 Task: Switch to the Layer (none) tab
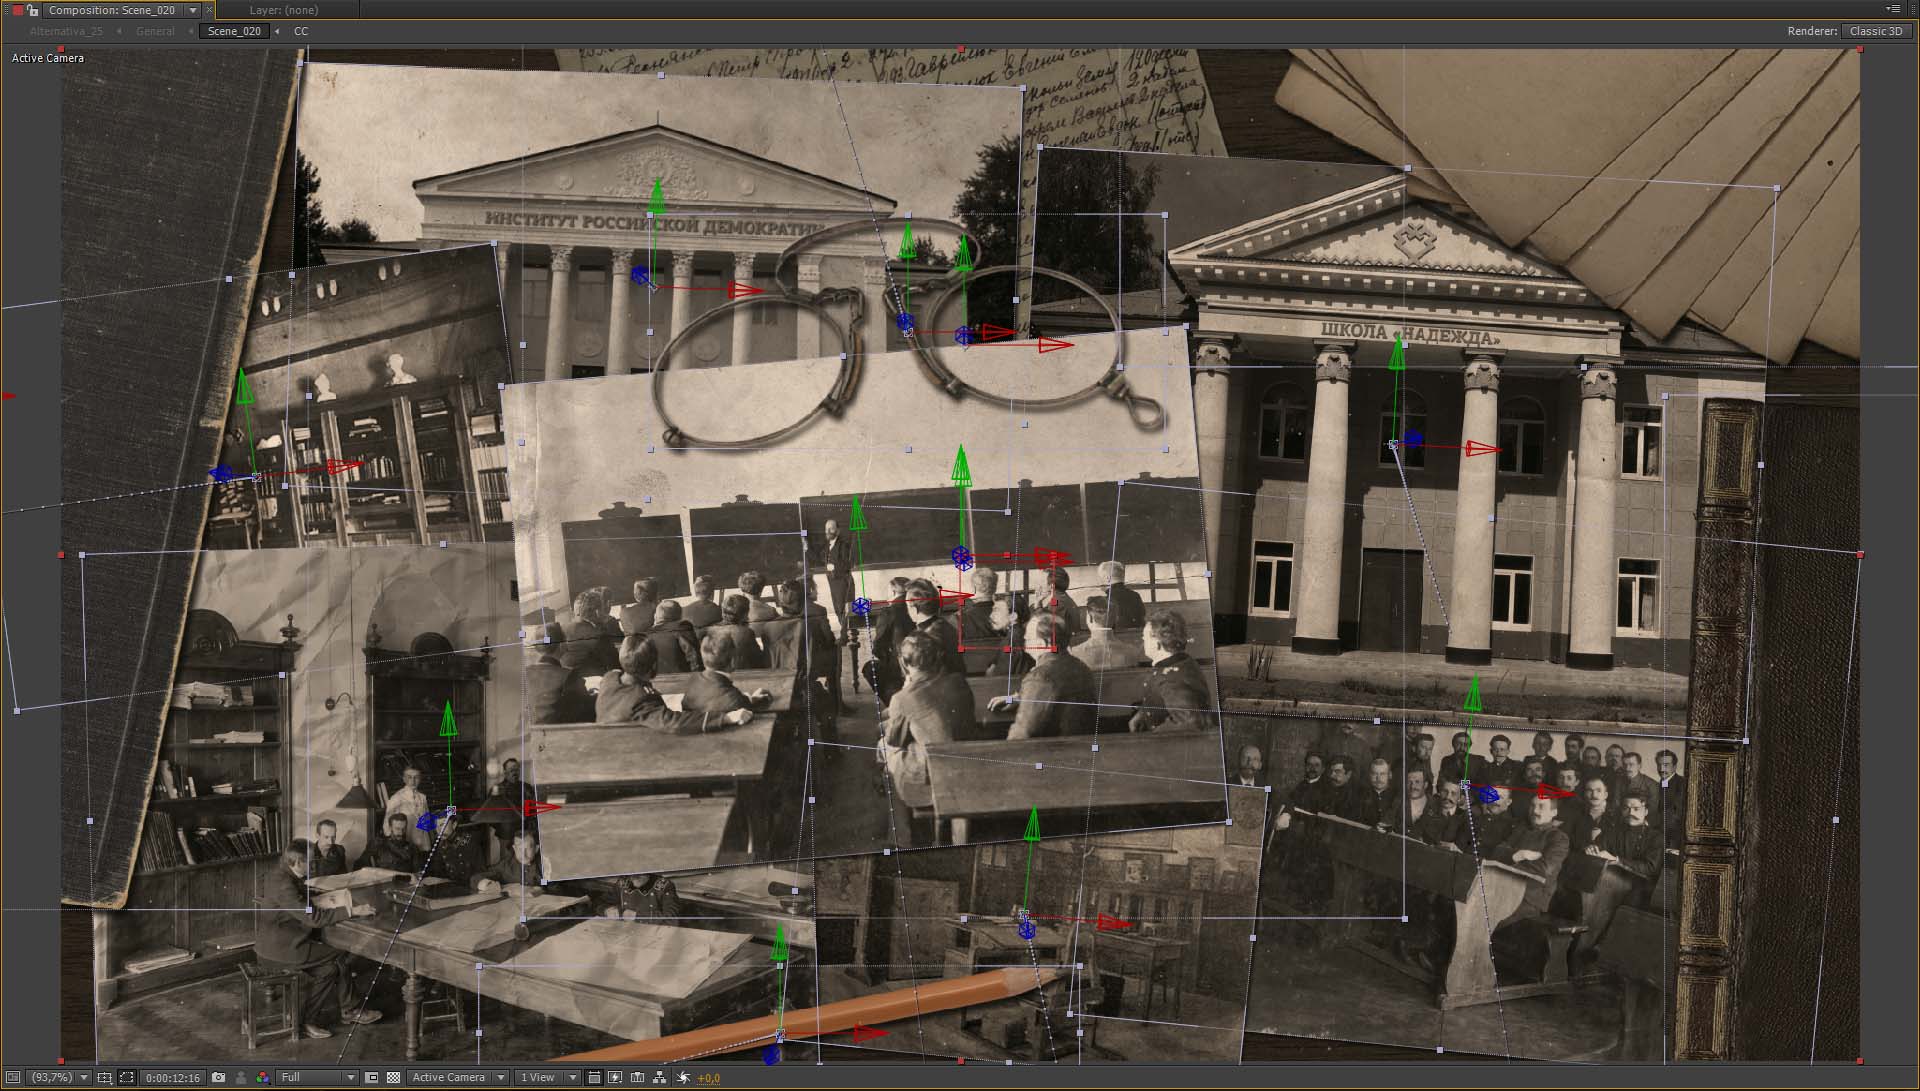(283, 10)
